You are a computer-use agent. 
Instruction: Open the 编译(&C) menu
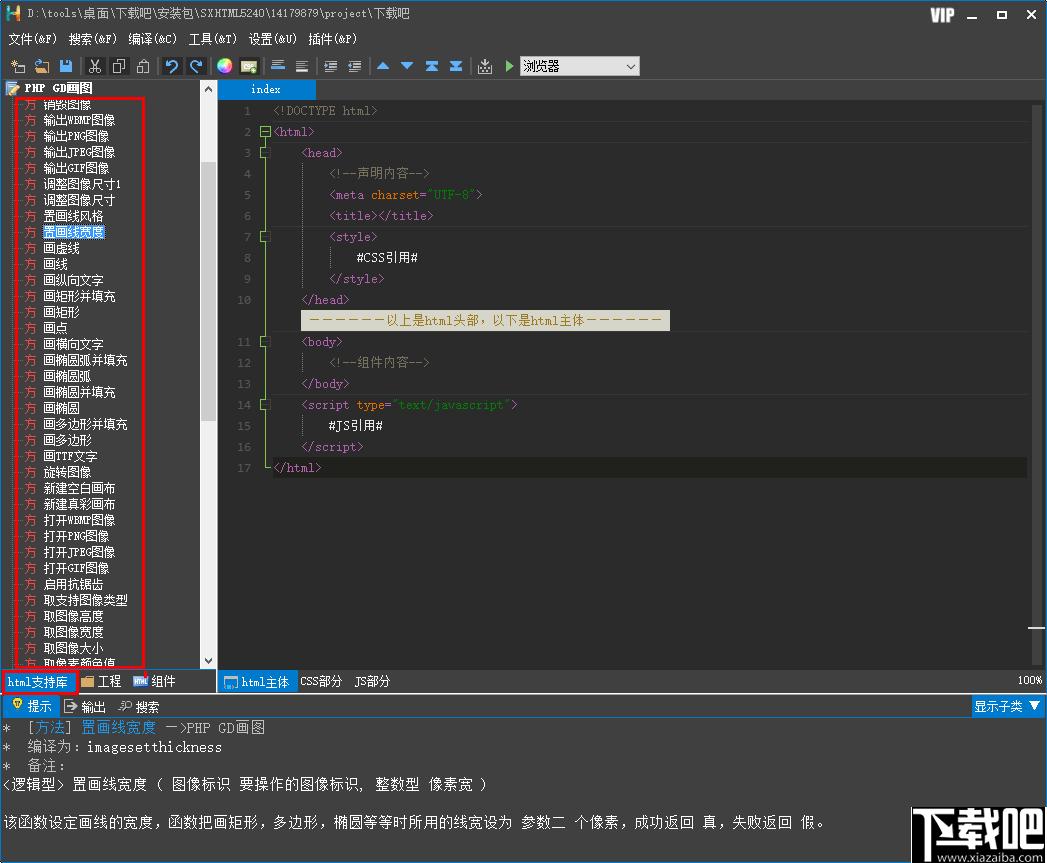tap(152, 39)
